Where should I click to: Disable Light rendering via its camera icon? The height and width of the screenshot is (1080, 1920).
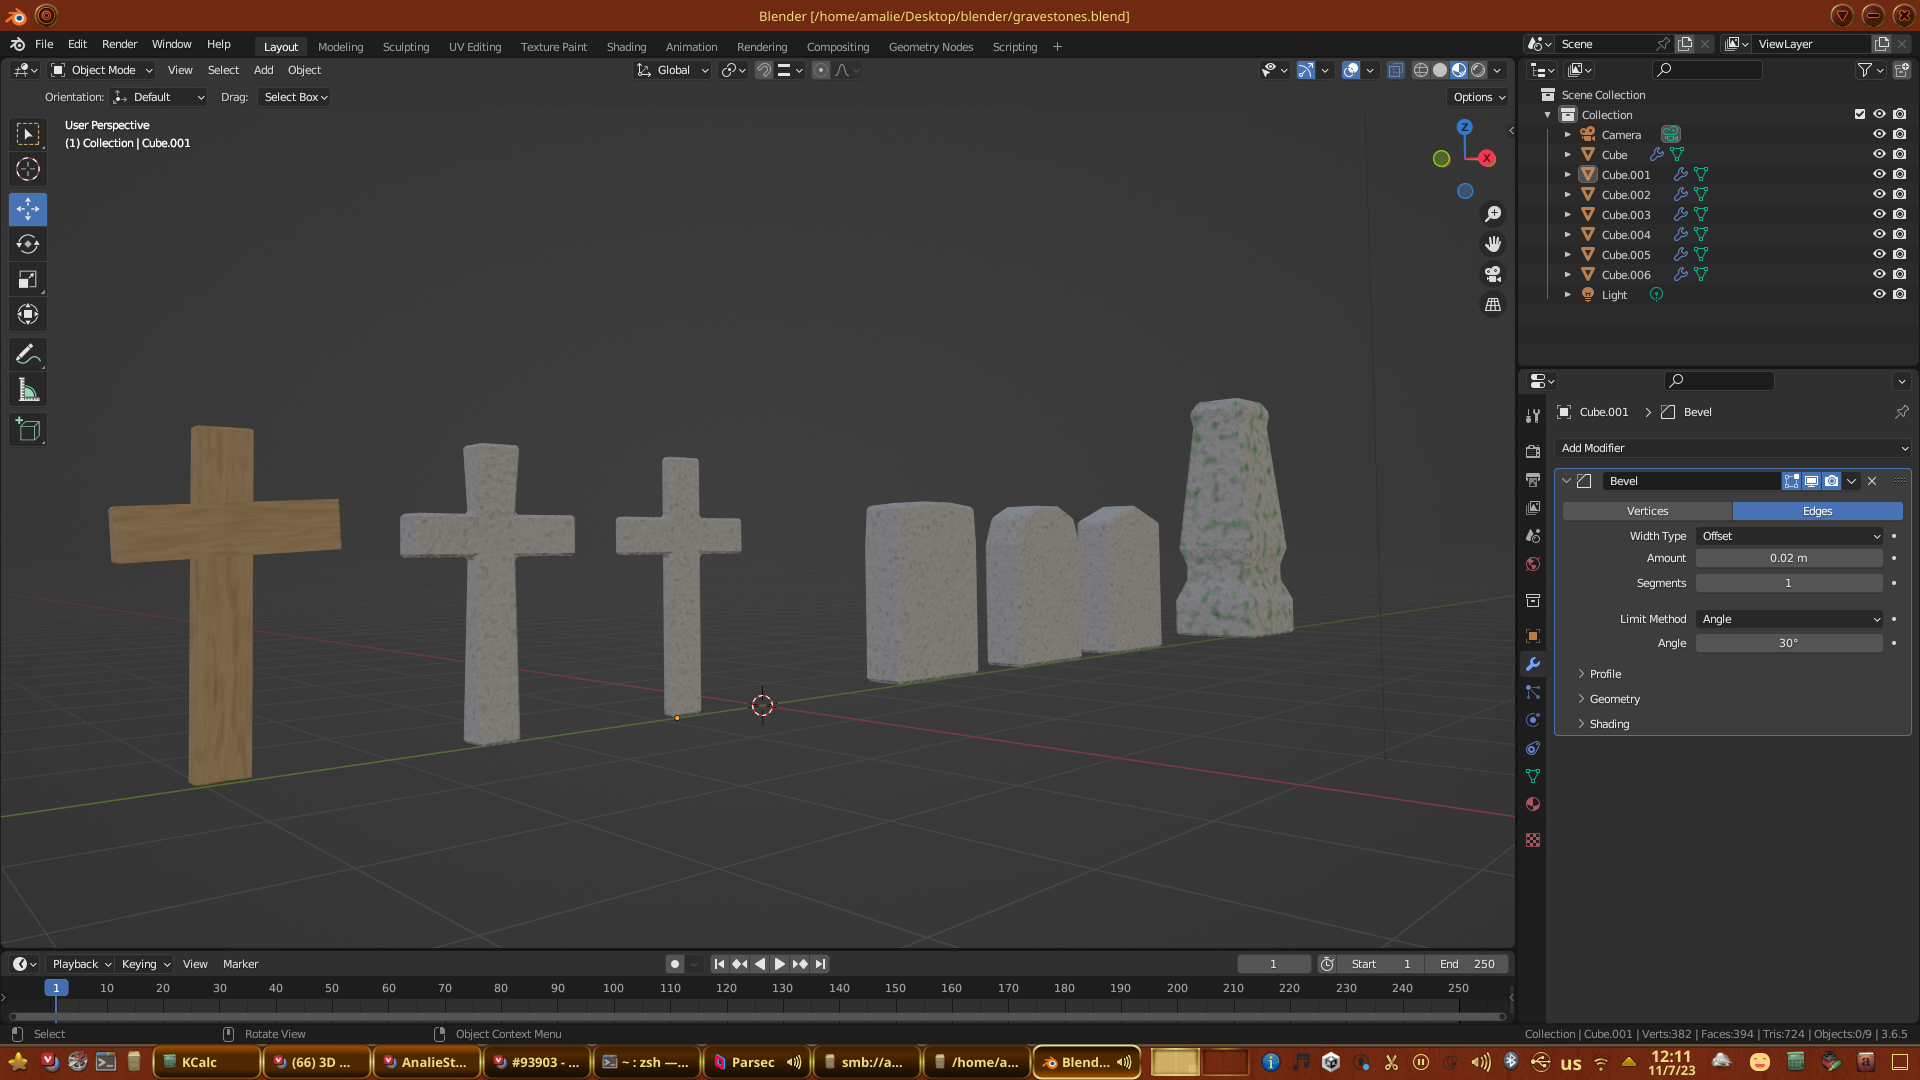(1899, 294)
